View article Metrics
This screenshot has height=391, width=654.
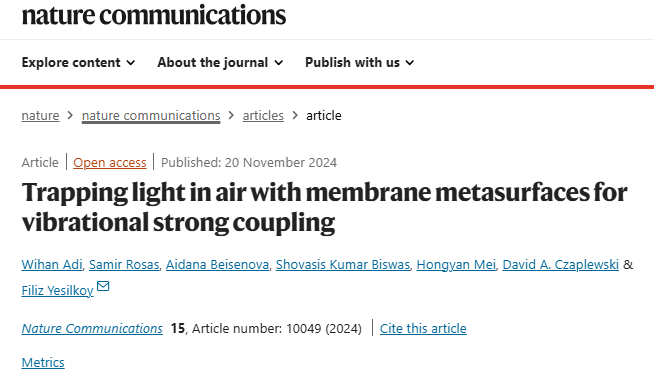click(x=43, y=362)
